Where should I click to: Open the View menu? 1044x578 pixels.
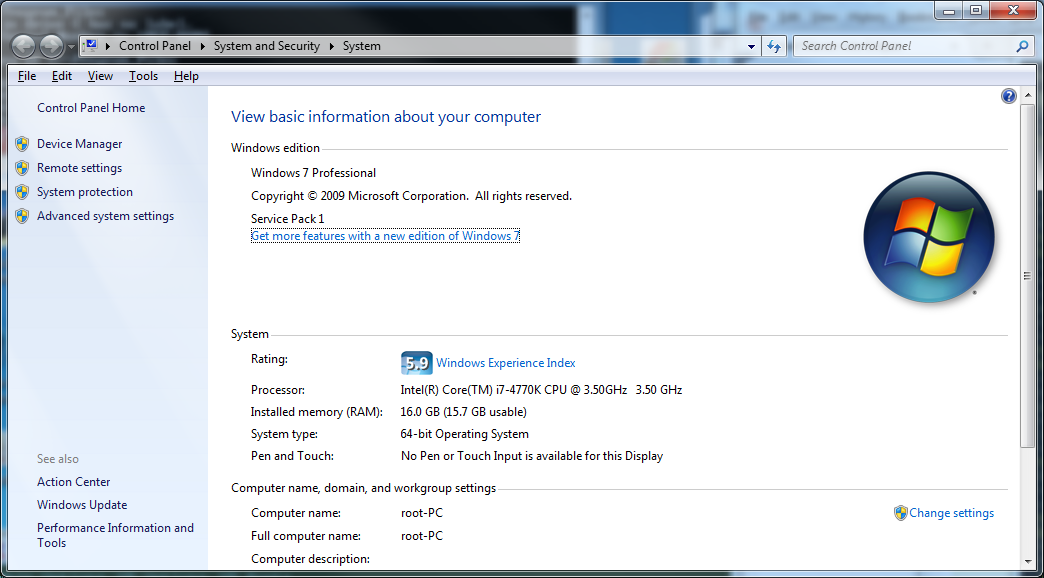click(x=100, y=76)
